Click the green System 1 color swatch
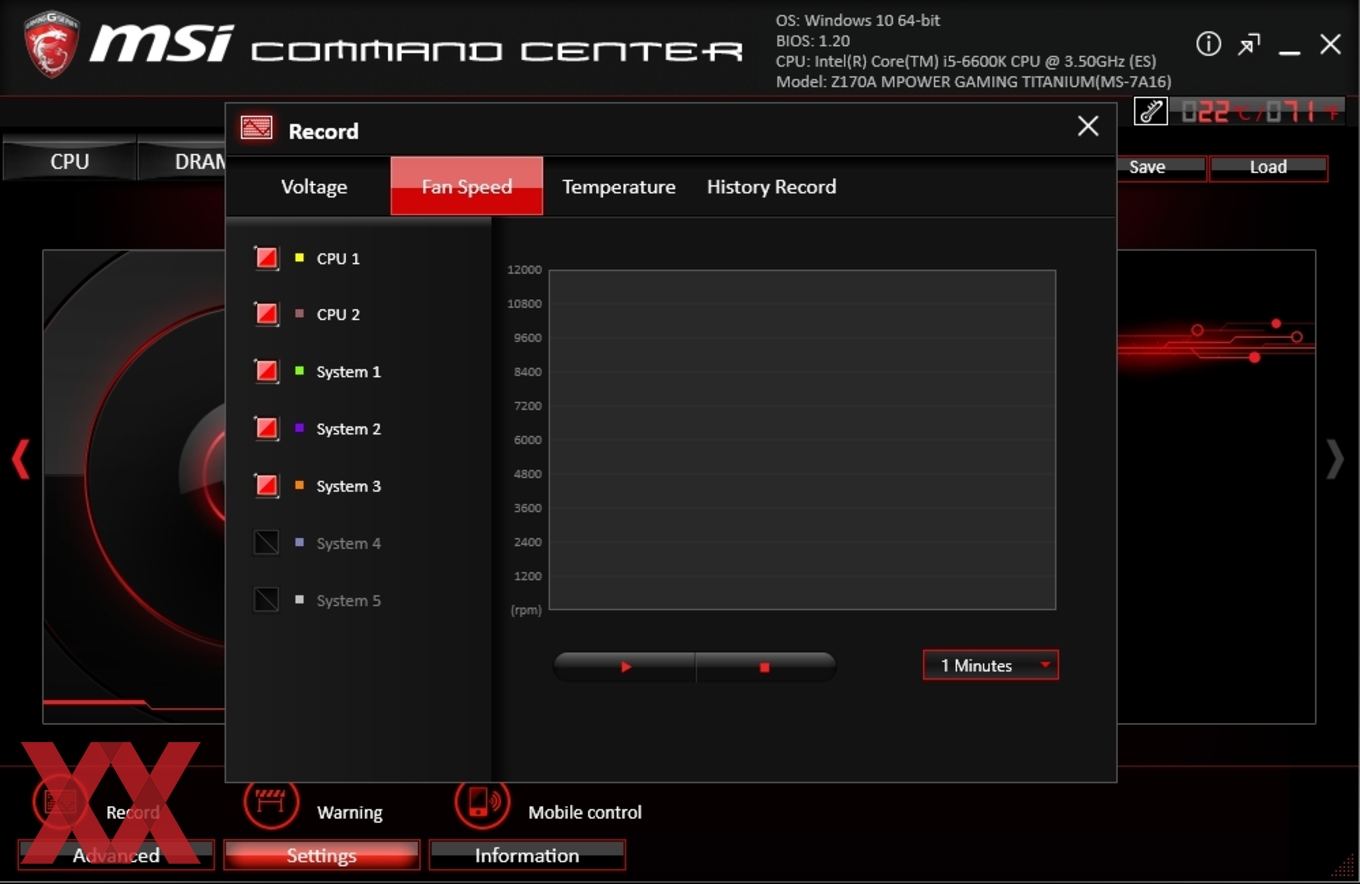Screen dimensions: 1360x884 [x=299, y=371]
